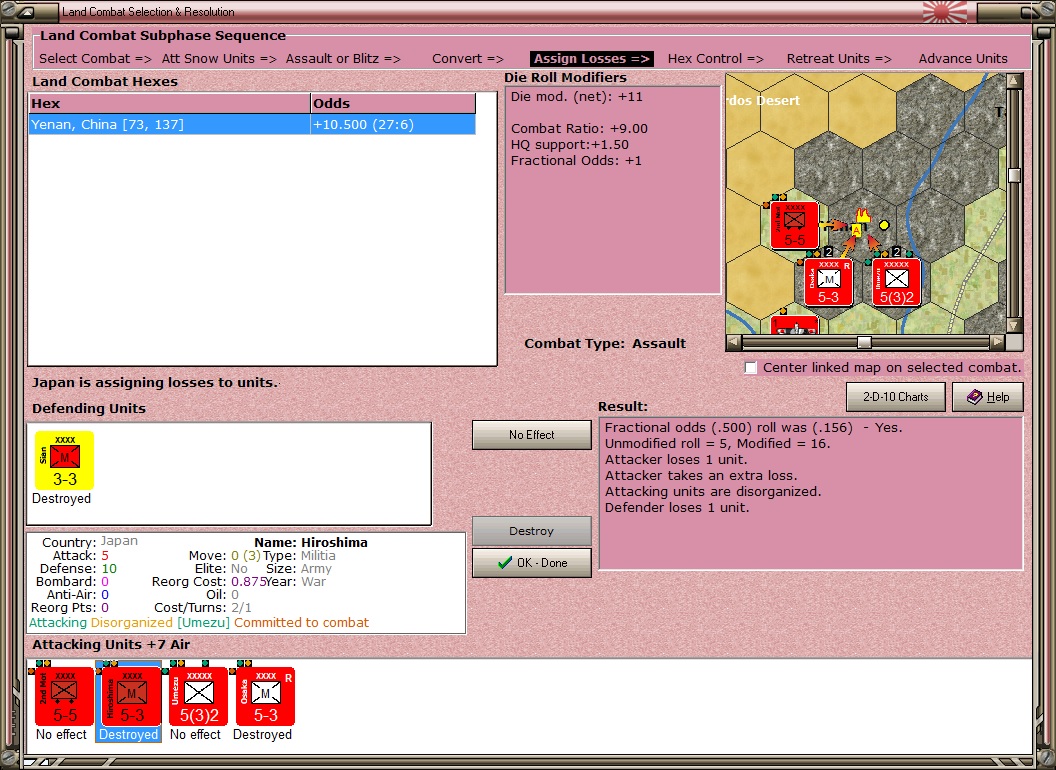Click the yellow circle marker on map
The height and width of the screenshot is (770, 1056).
pos(884,225)
